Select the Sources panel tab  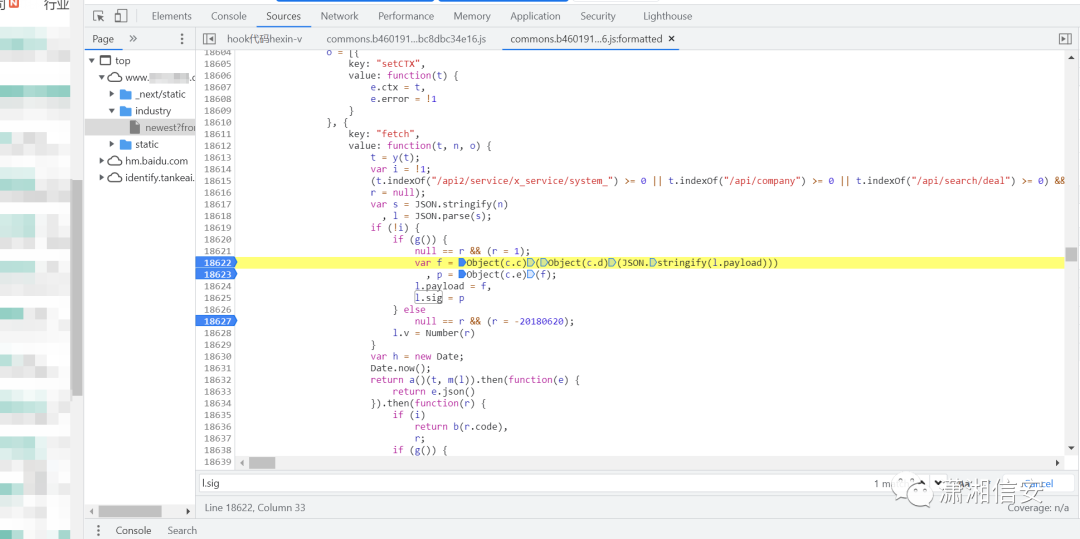283,16
